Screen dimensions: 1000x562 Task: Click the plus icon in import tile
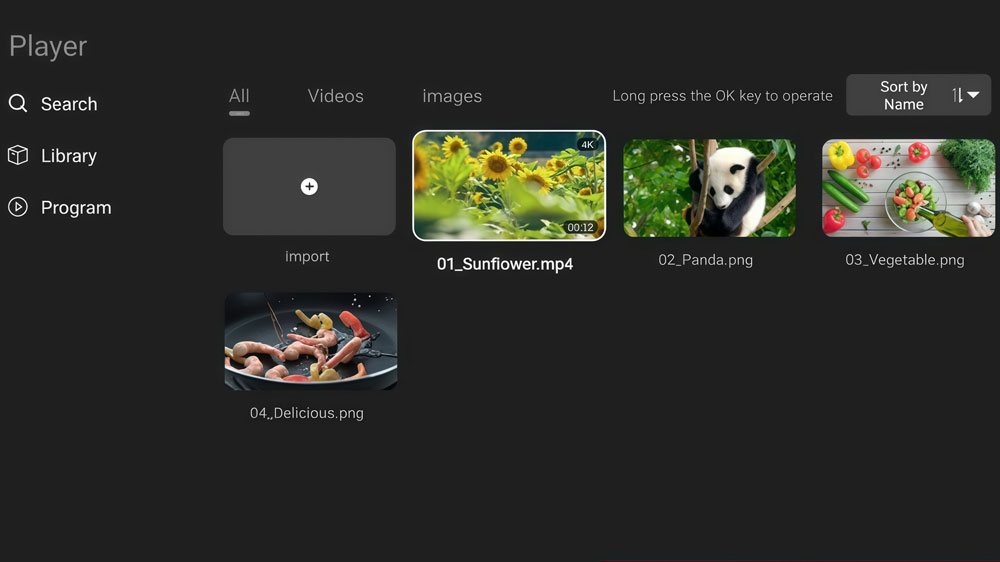309,186
